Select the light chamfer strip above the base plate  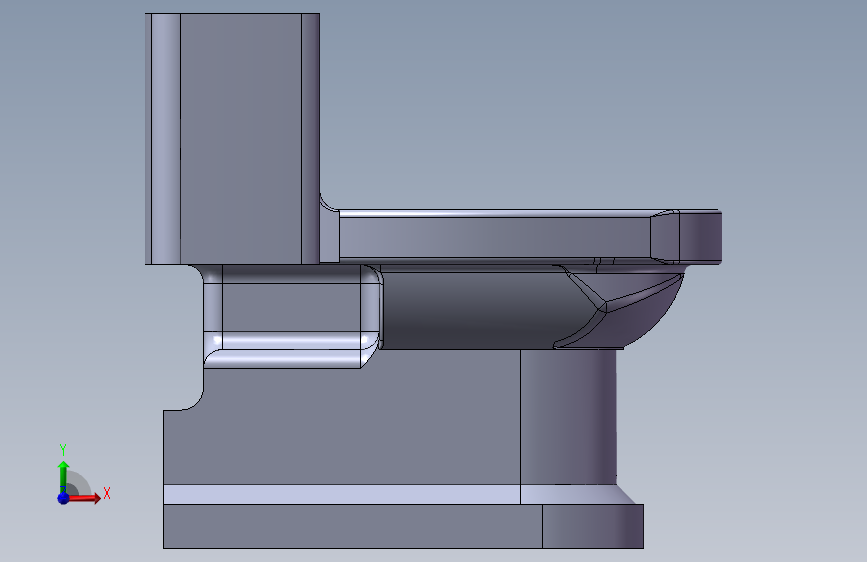342,494
